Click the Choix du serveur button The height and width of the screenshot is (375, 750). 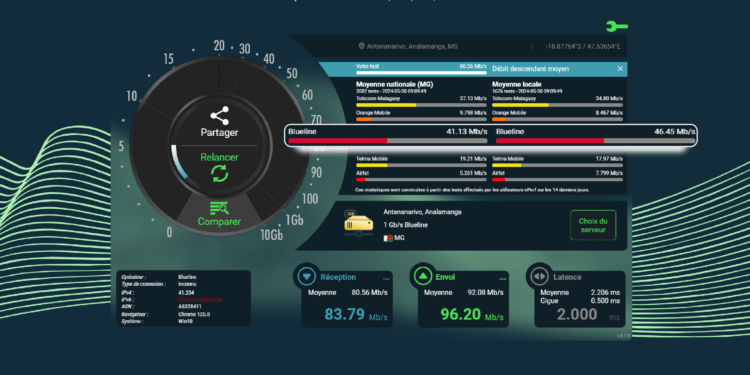[x=593, y=225]
